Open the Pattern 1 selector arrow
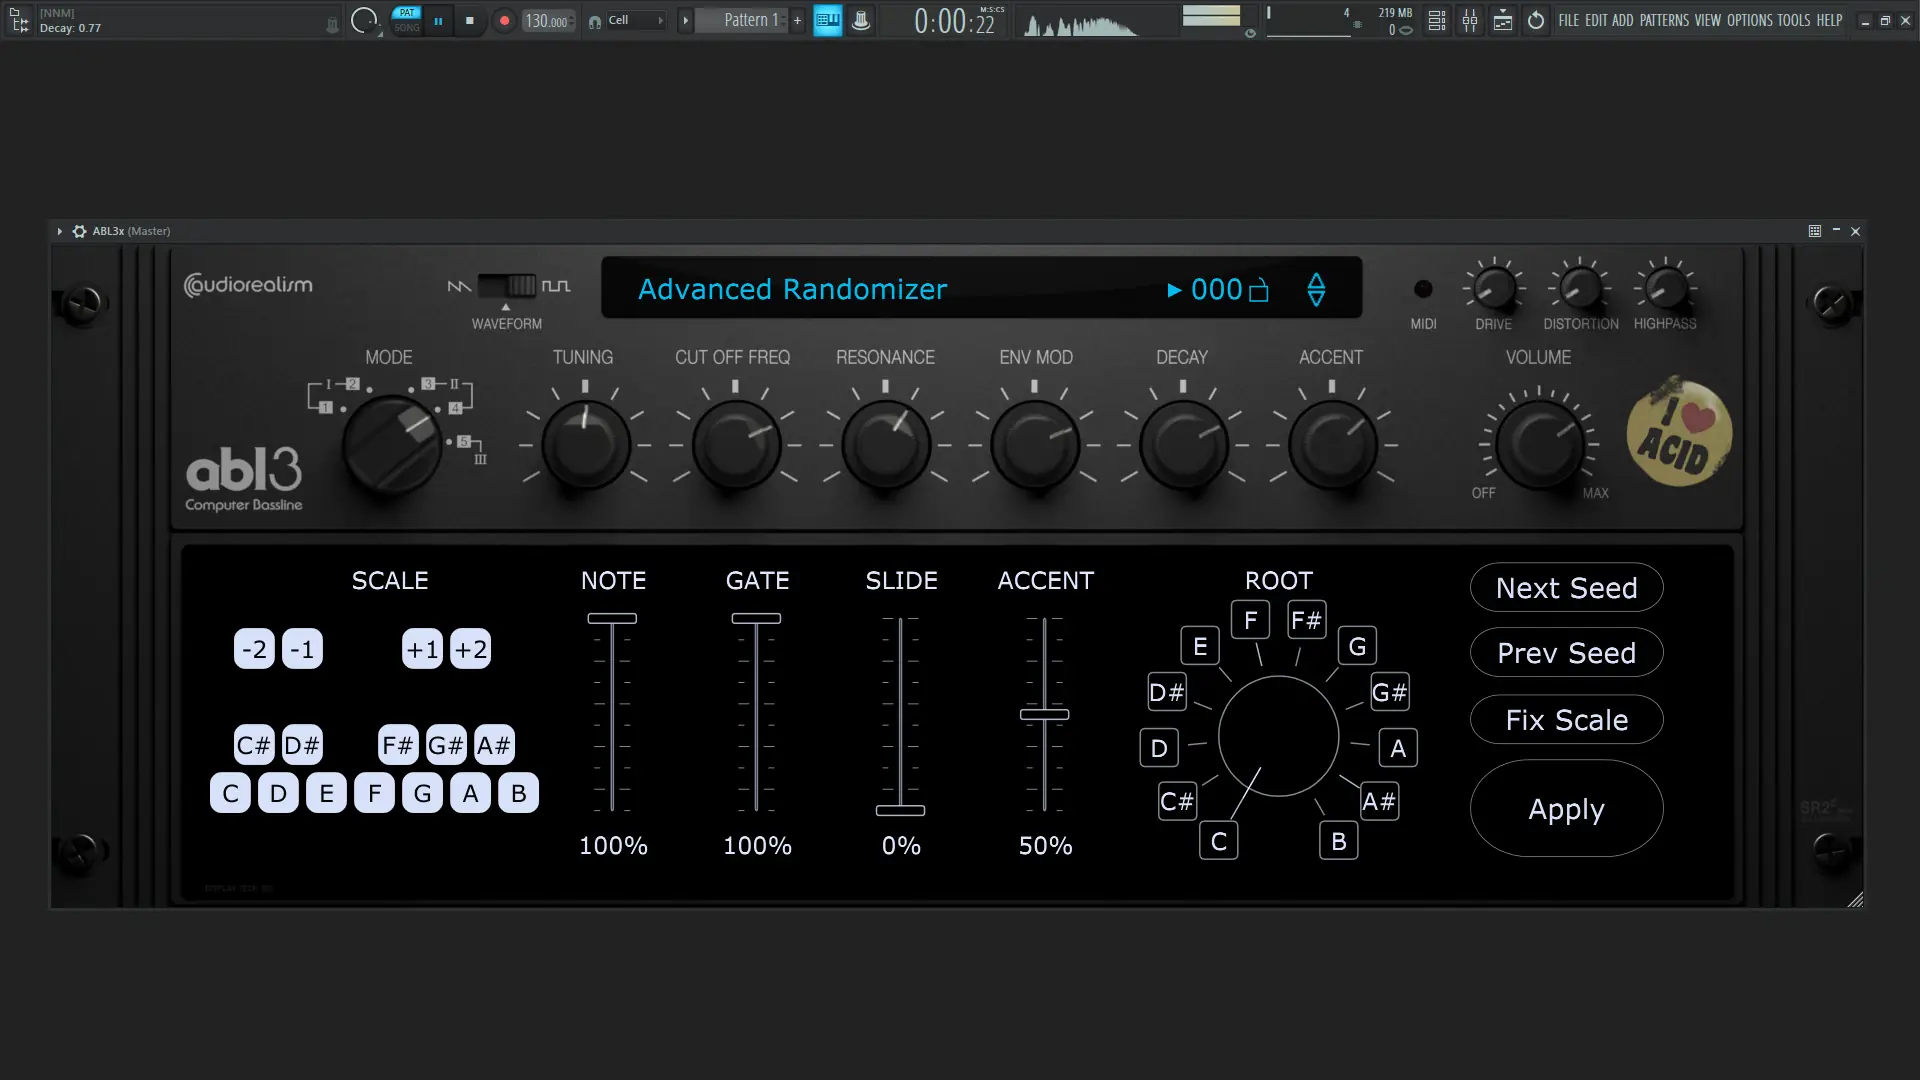Screen dimensions: 1920x1080 685,20
